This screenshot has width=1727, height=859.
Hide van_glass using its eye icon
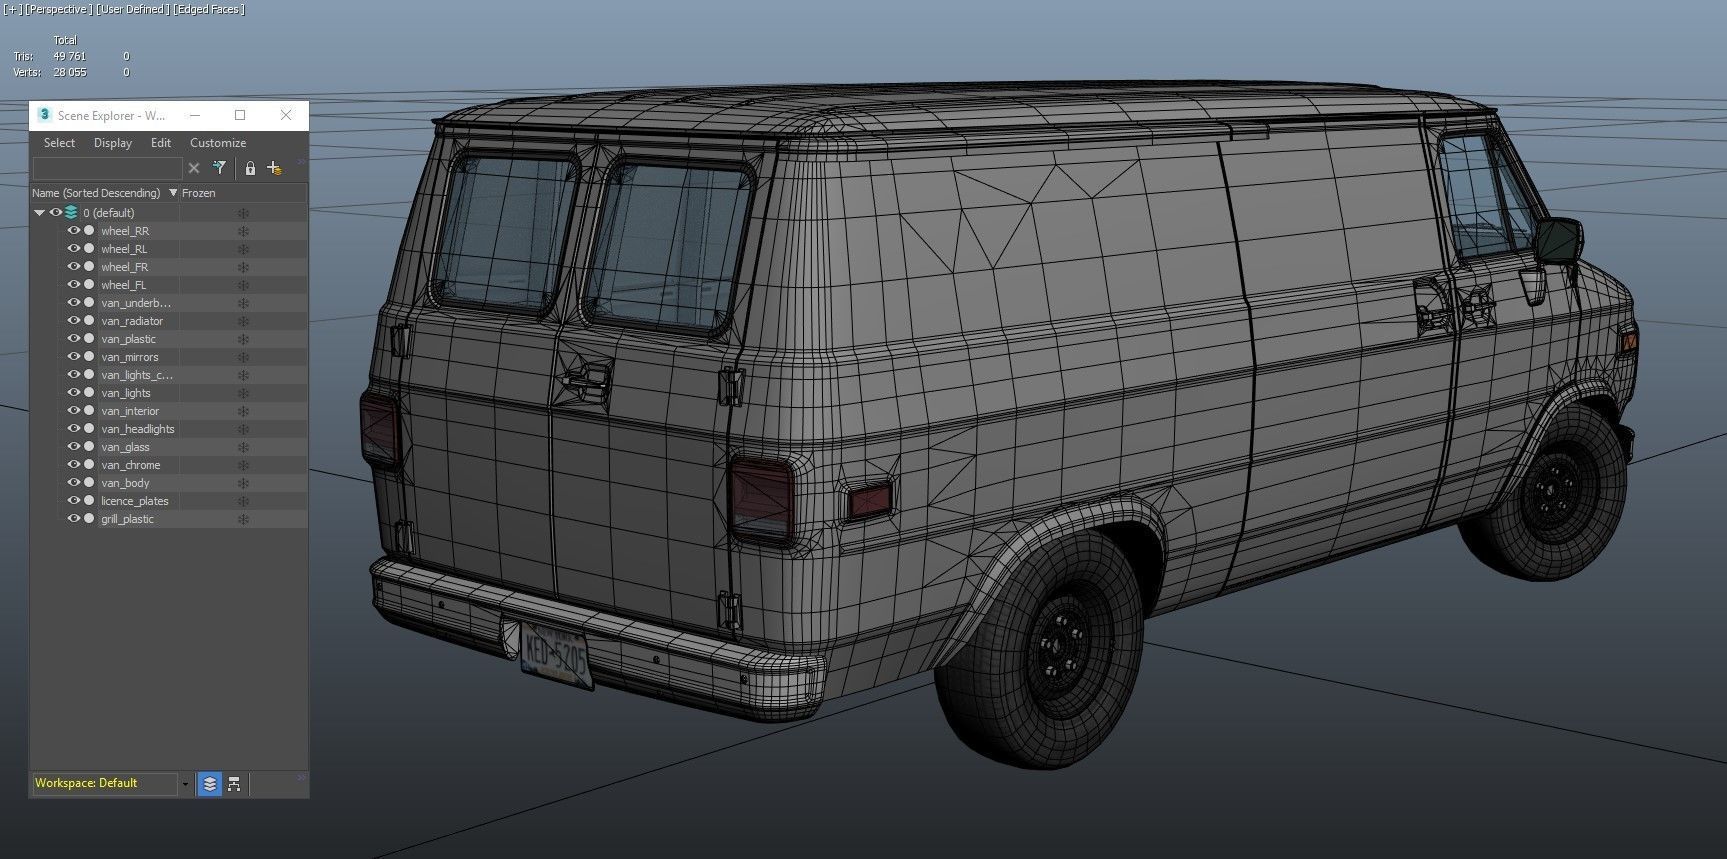click(73, 447)
